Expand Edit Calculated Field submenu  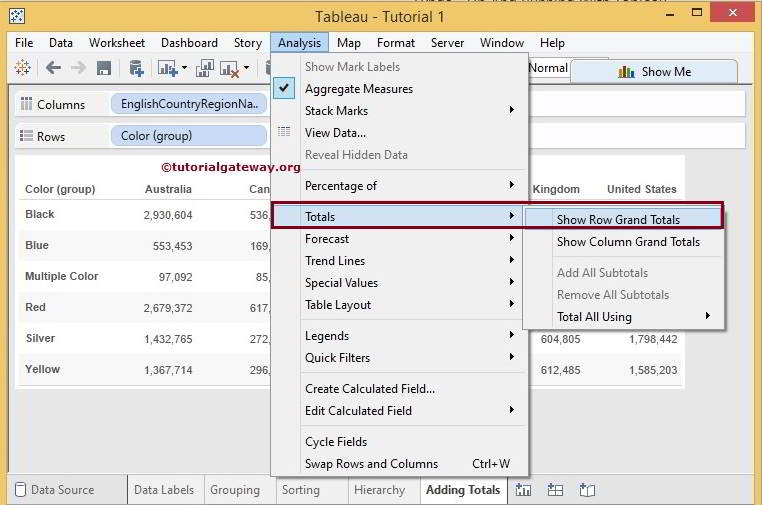(x=511, y=410)
